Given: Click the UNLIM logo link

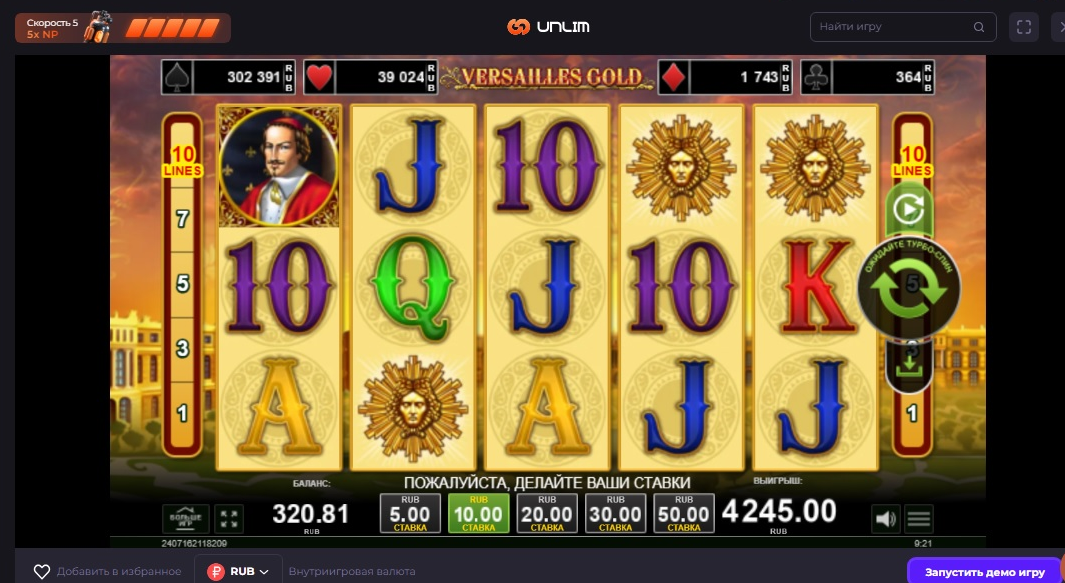Looking at the screenshot, I should [548, 27].
